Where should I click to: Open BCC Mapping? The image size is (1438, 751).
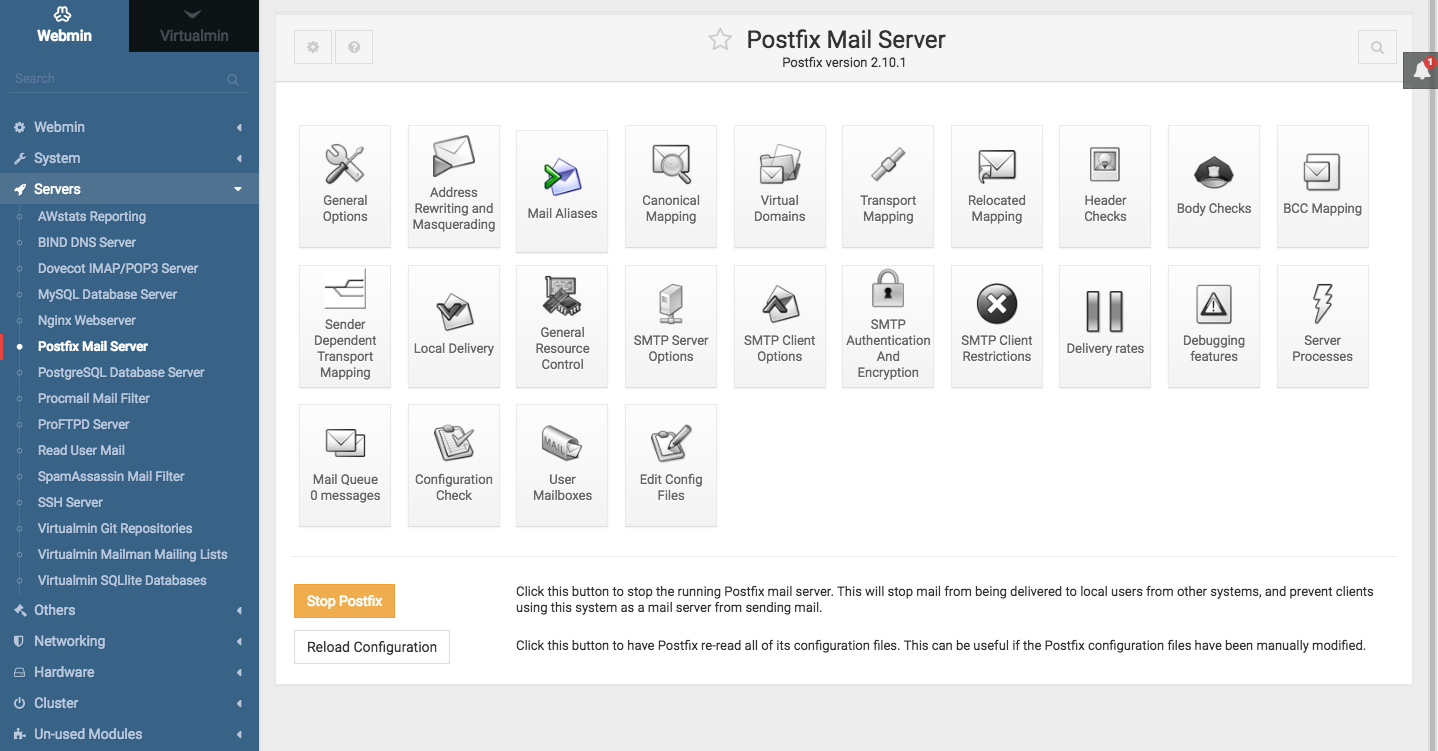(1323, 186)
